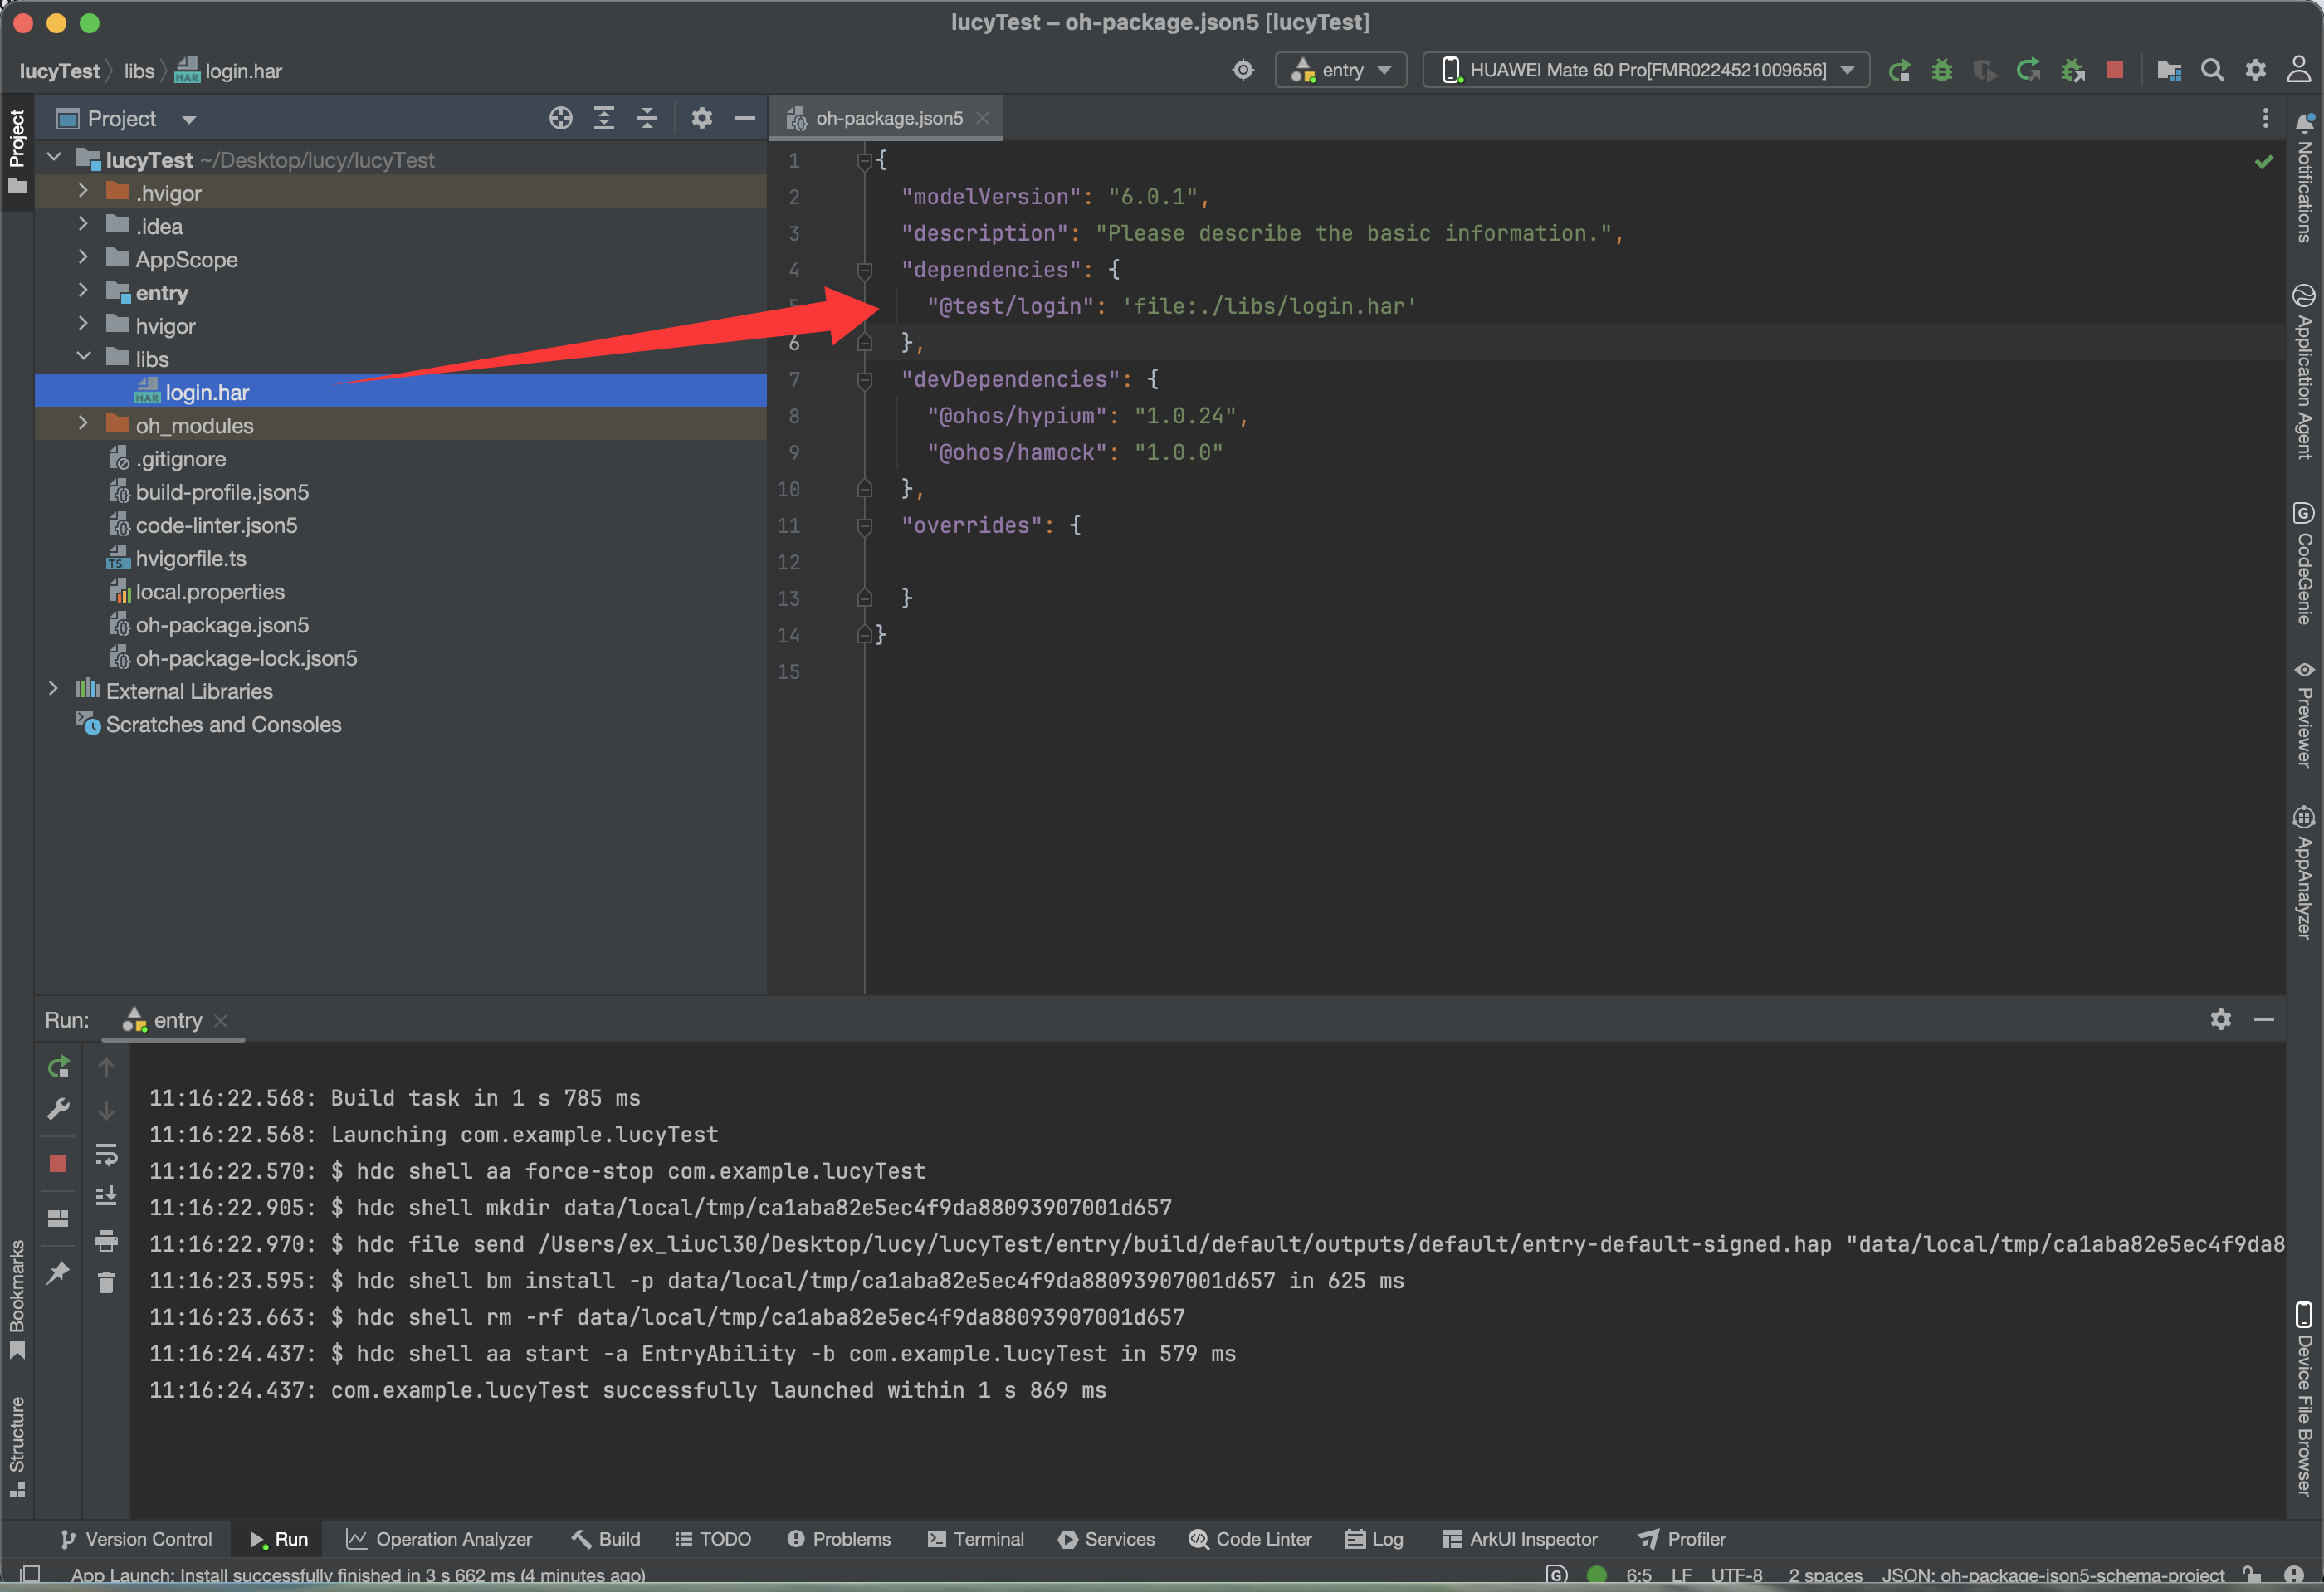Collapse the dependencies block fold marker

pyautogui.click(x=864, y=270)
